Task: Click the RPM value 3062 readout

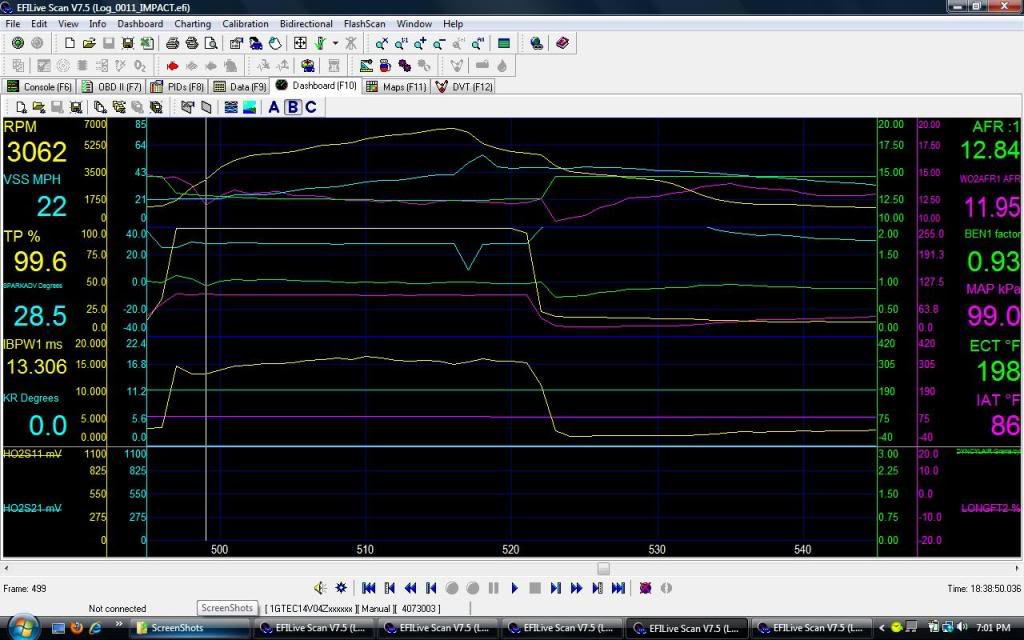Action: coord(37,152)
